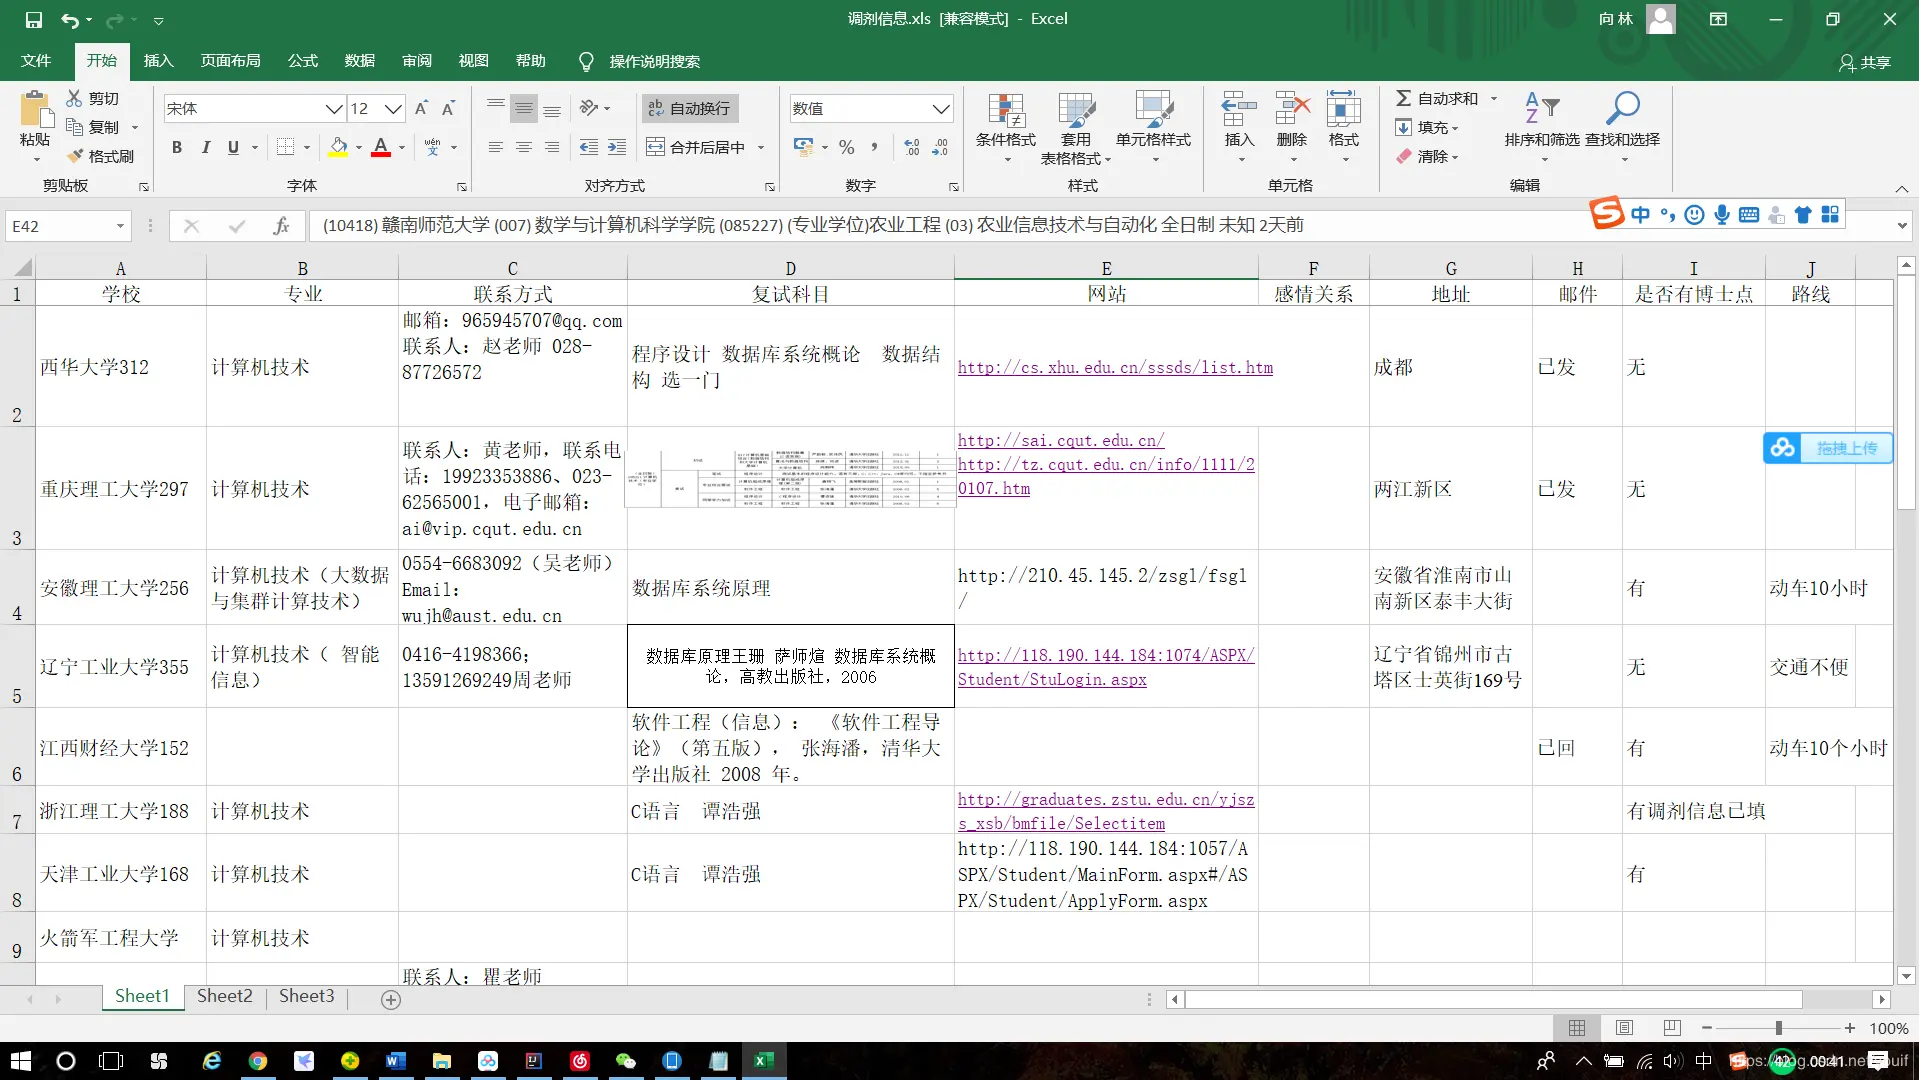1919x1080 pixels.
Task: Open the font color red swatch
Action: pos(380,147)
